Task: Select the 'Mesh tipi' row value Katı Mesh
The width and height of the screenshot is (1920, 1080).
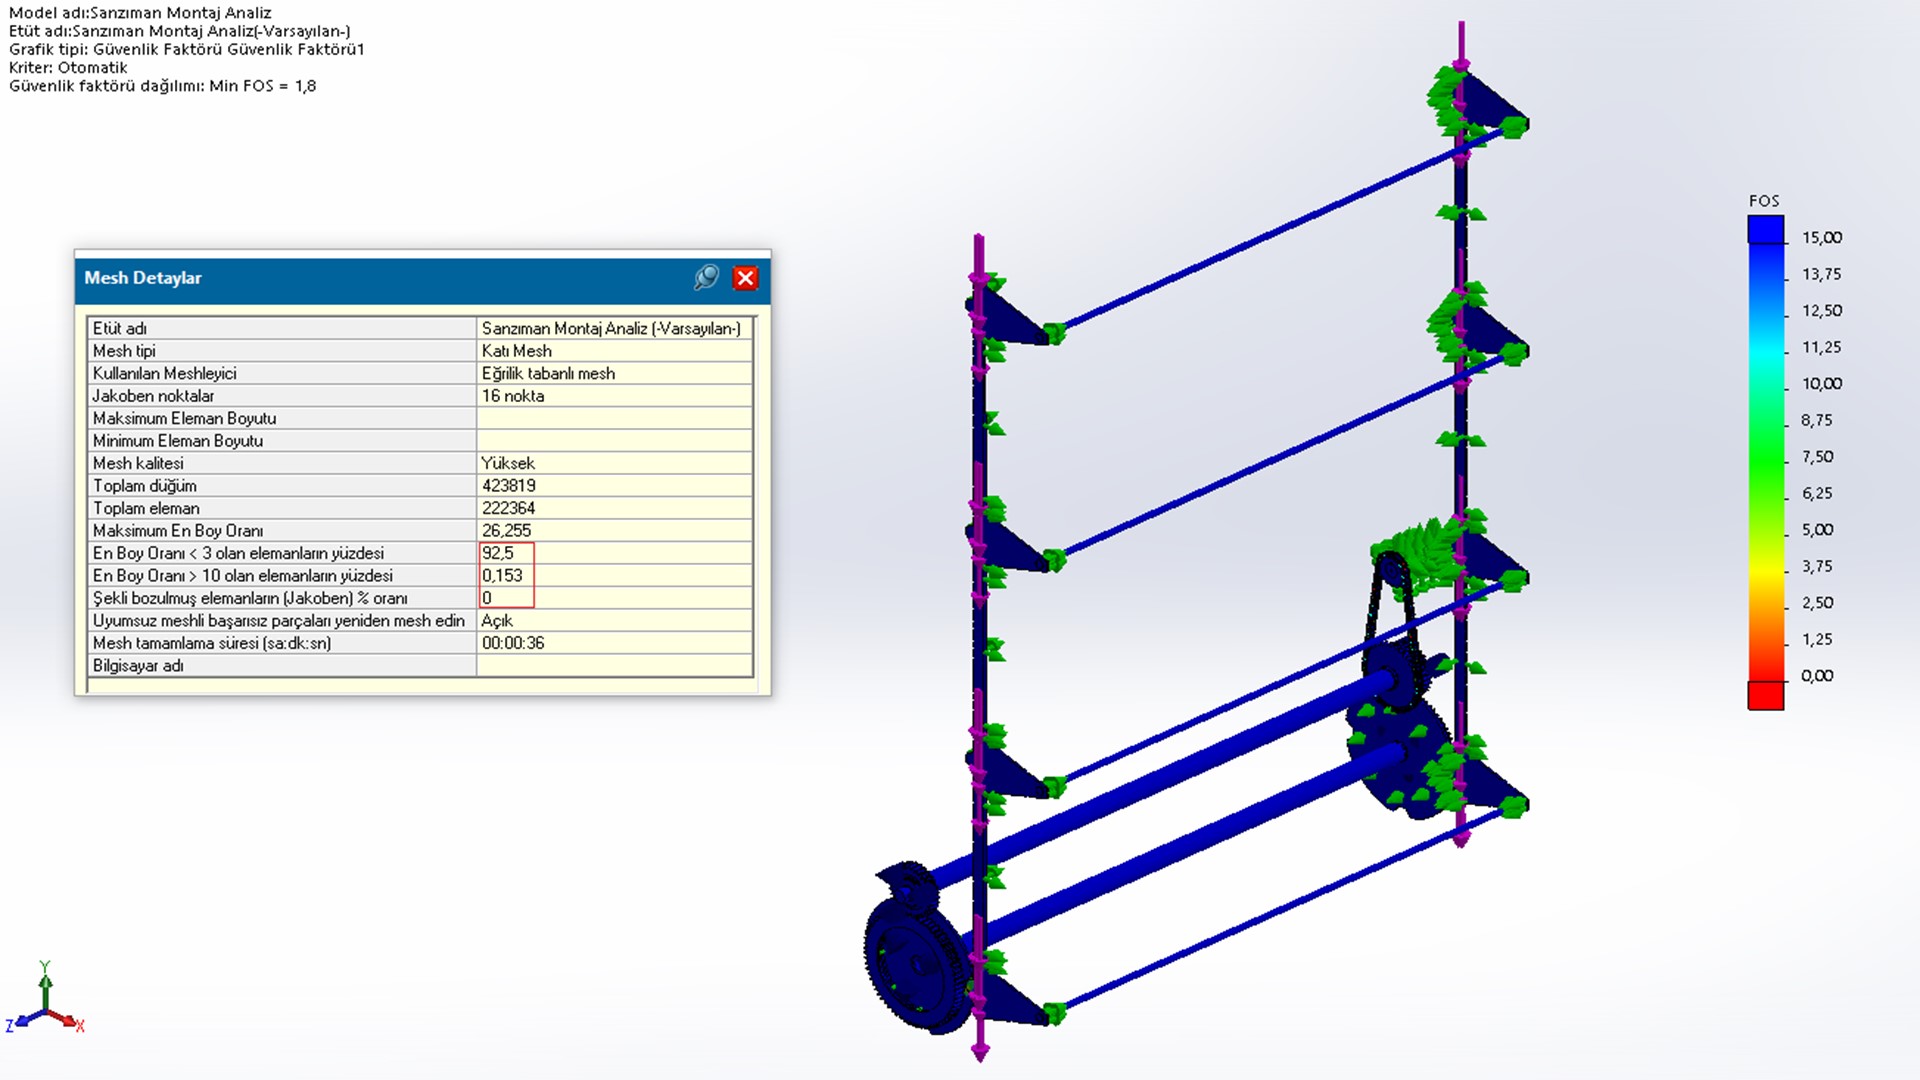Action: 516,351
